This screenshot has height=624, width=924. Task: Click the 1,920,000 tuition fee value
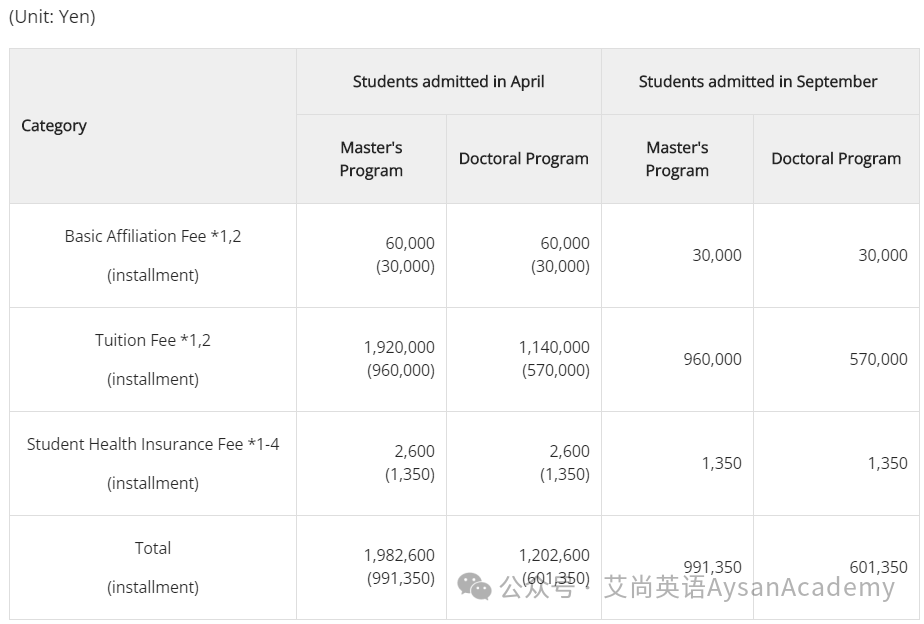pyautogui.click(x=399, y=347)
